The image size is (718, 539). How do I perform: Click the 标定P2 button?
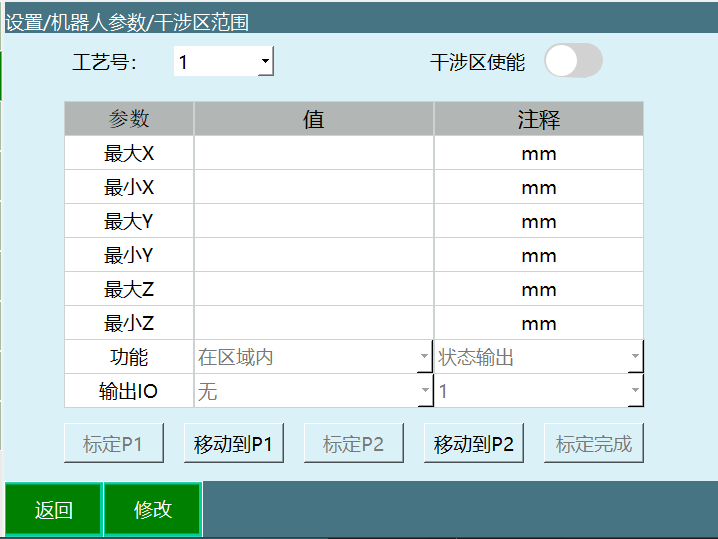click(x=353, y=444)
